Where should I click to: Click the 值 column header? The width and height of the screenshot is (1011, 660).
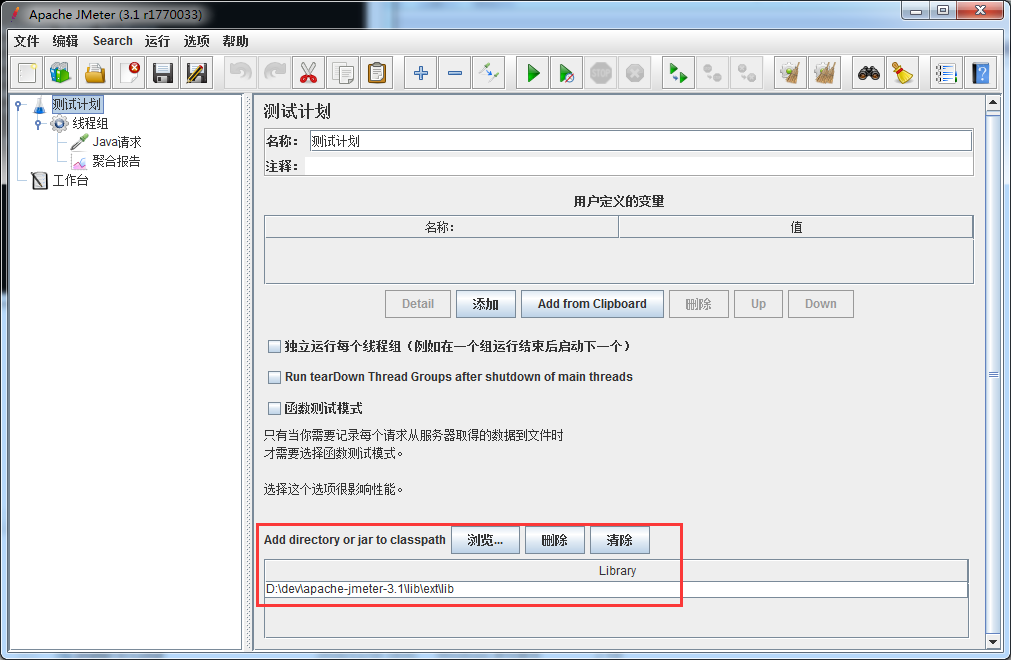(796, 227)
